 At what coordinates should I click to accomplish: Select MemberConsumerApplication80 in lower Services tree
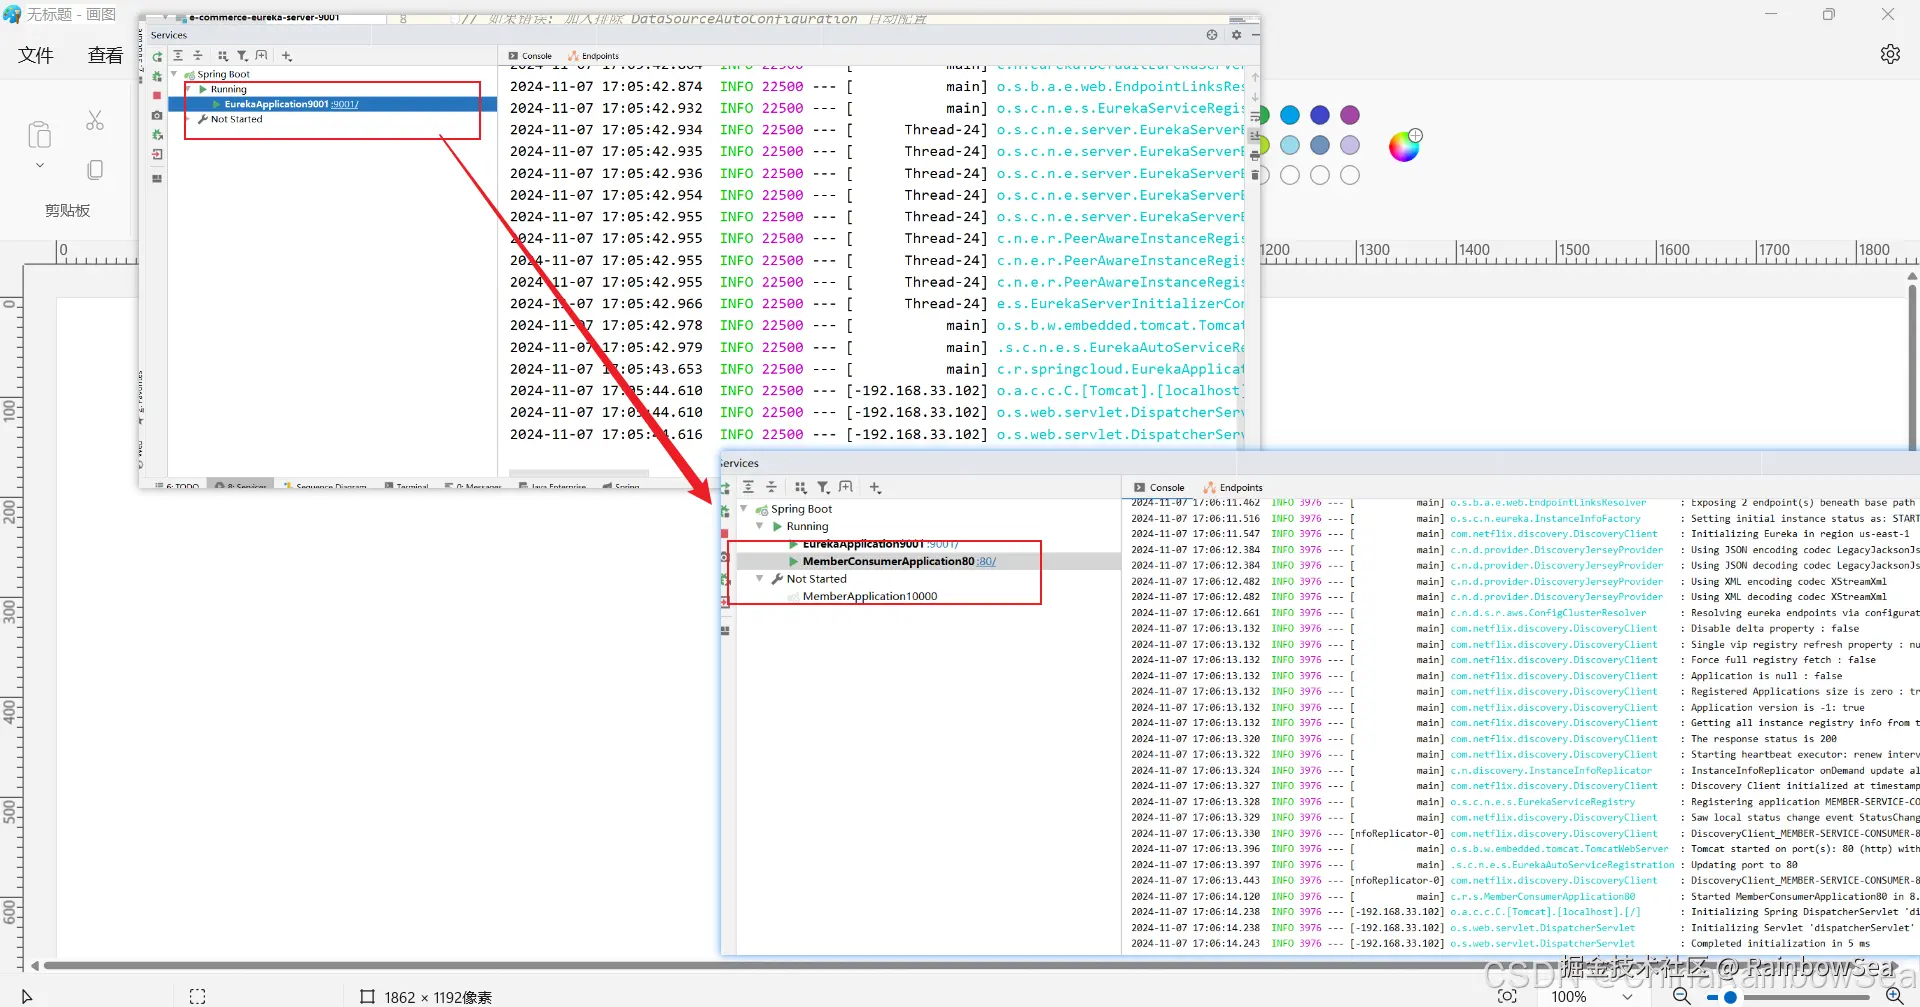pyautogui.click(x=888, y=562)
